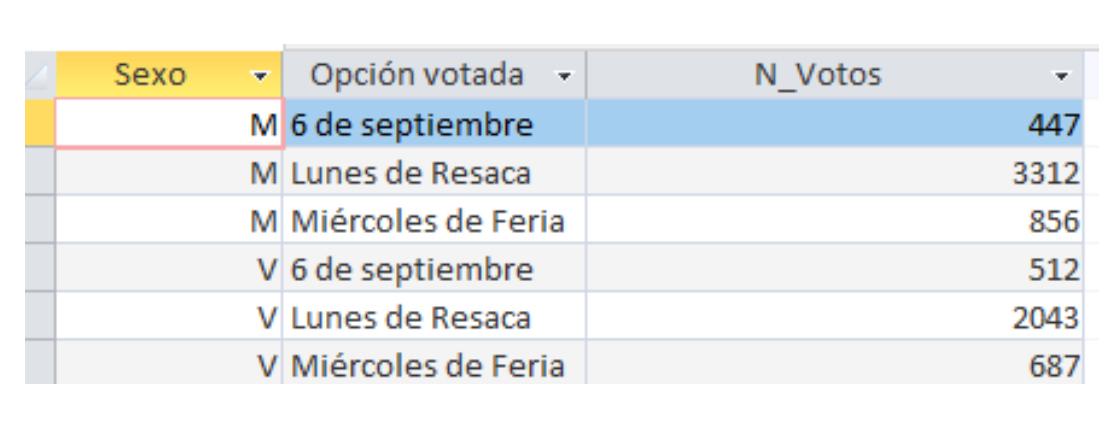Open the Opción votada column dropdown arrow
The width and height of the screenshot is (1111, 432).
point(565,76)
